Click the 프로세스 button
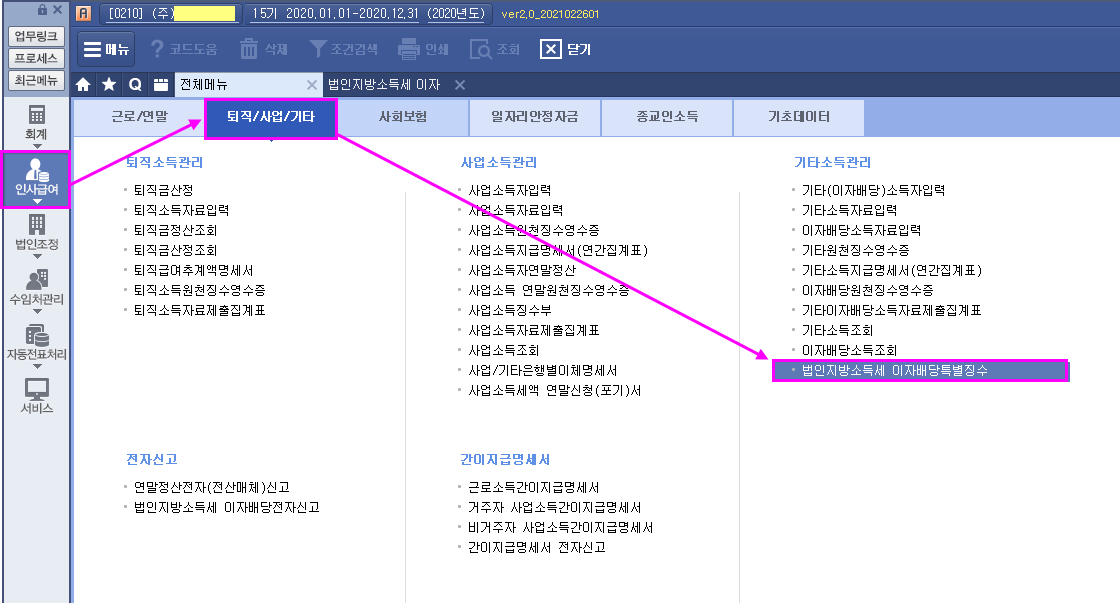Screen dimensions: 1120x603 36,58
